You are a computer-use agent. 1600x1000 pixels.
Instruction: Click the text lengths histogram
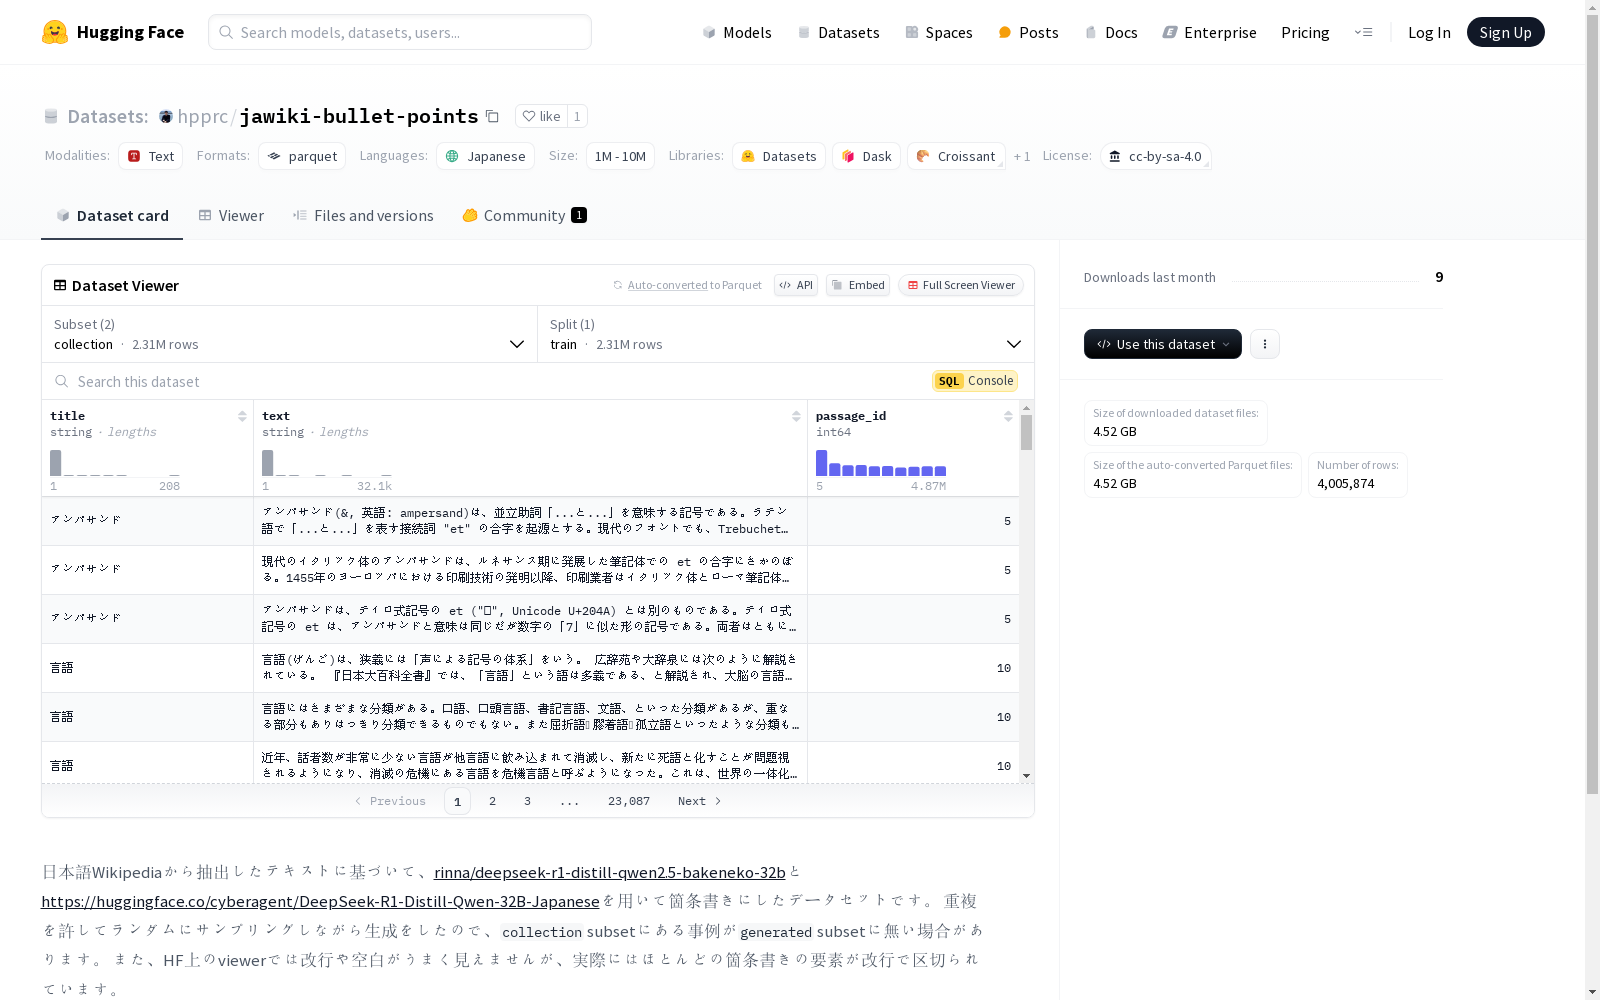[327, 463]
